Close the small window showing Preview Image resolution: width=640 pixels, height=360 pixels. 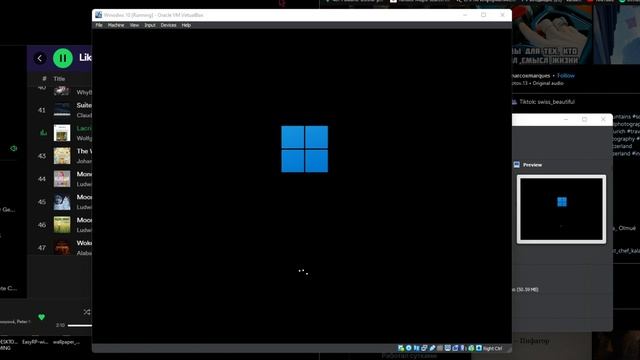tap(603, 119)
